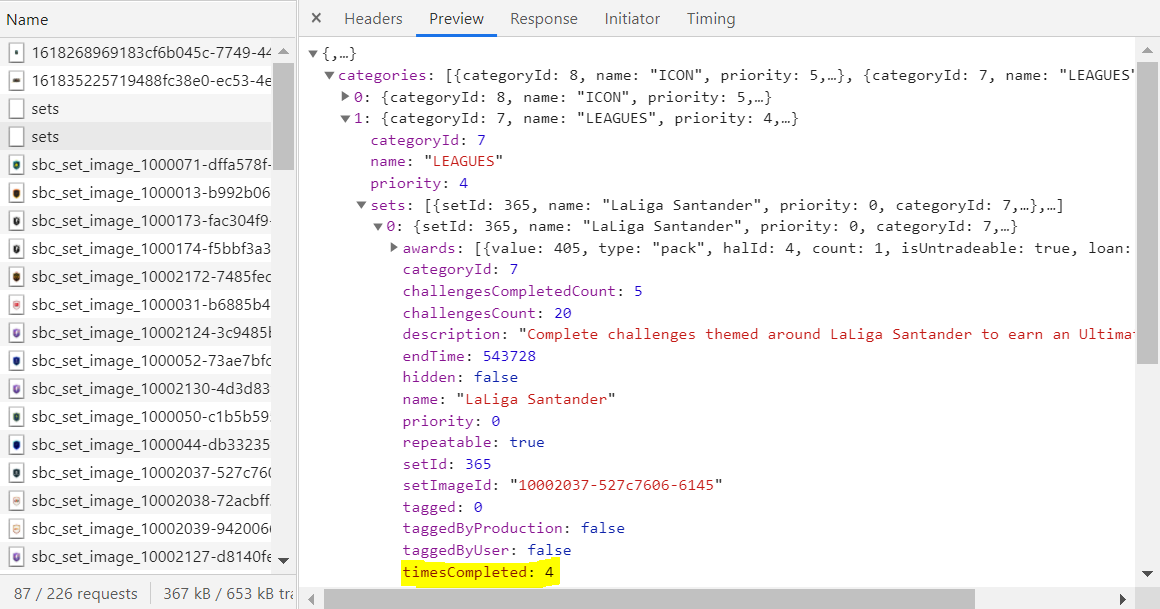Screen dimensions: 1160x609
Task: Click challengesCompletedCount: 5 property
Action: pos(522,292)
